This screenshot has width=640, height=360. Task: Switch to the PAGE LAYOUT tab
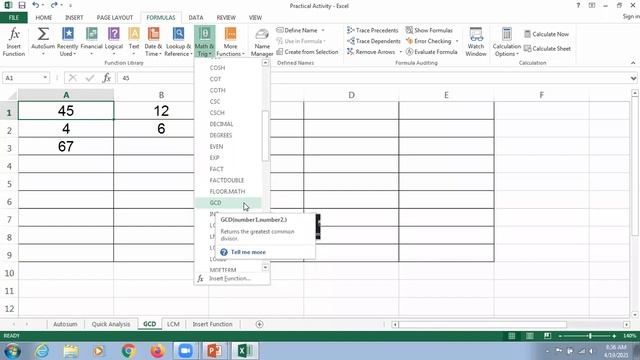coord(115,18)
